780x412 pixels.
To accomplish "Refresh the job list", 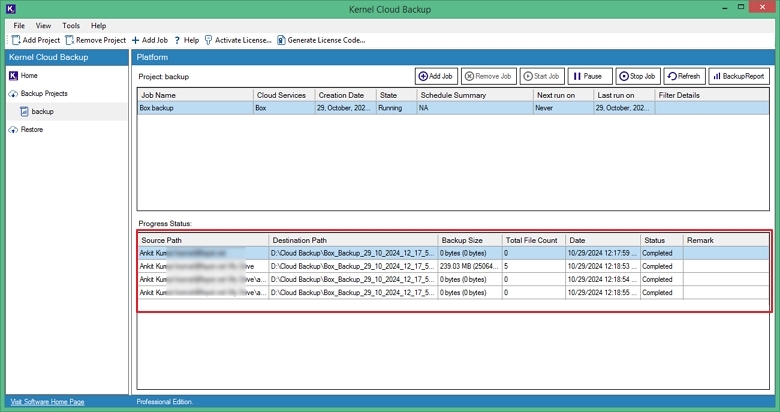I will [x=684, y=76].
